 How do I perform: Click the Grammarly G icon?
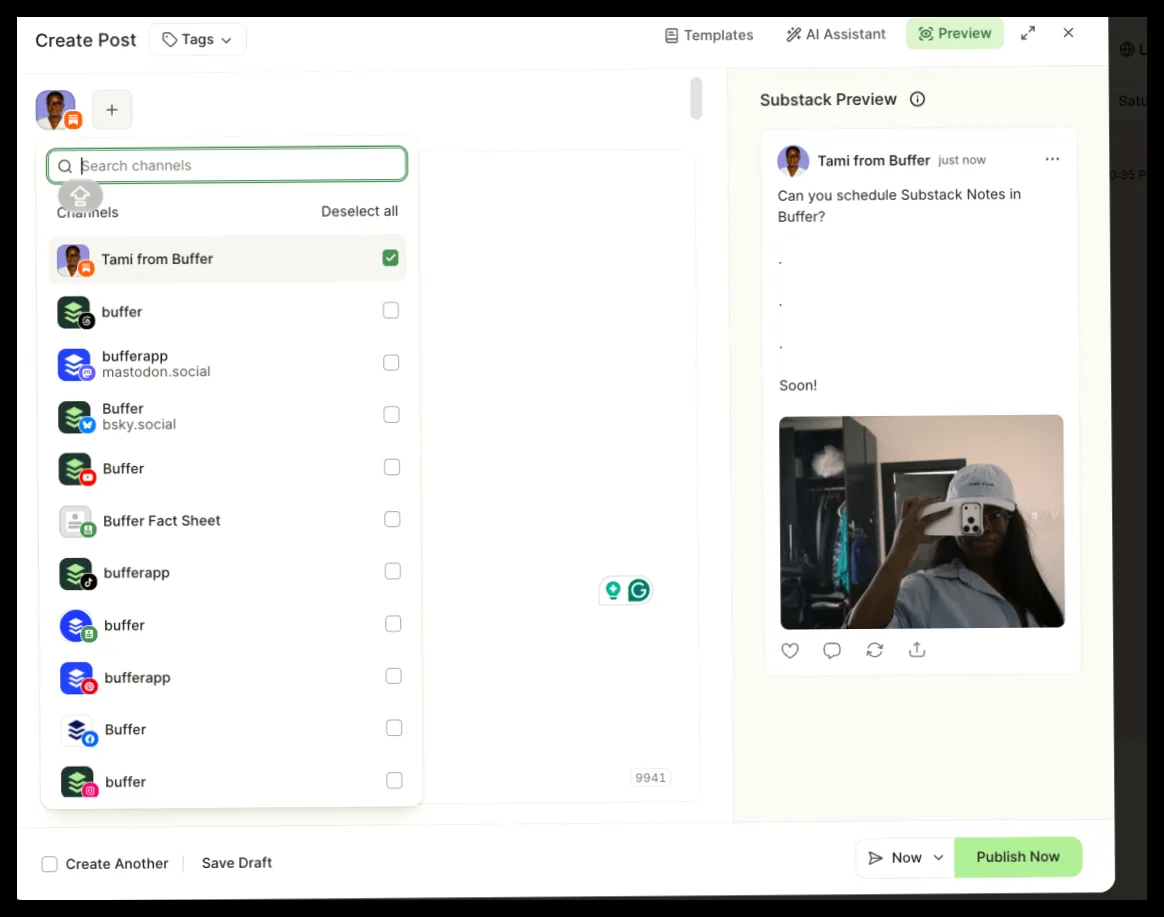(x=639, y=590)
